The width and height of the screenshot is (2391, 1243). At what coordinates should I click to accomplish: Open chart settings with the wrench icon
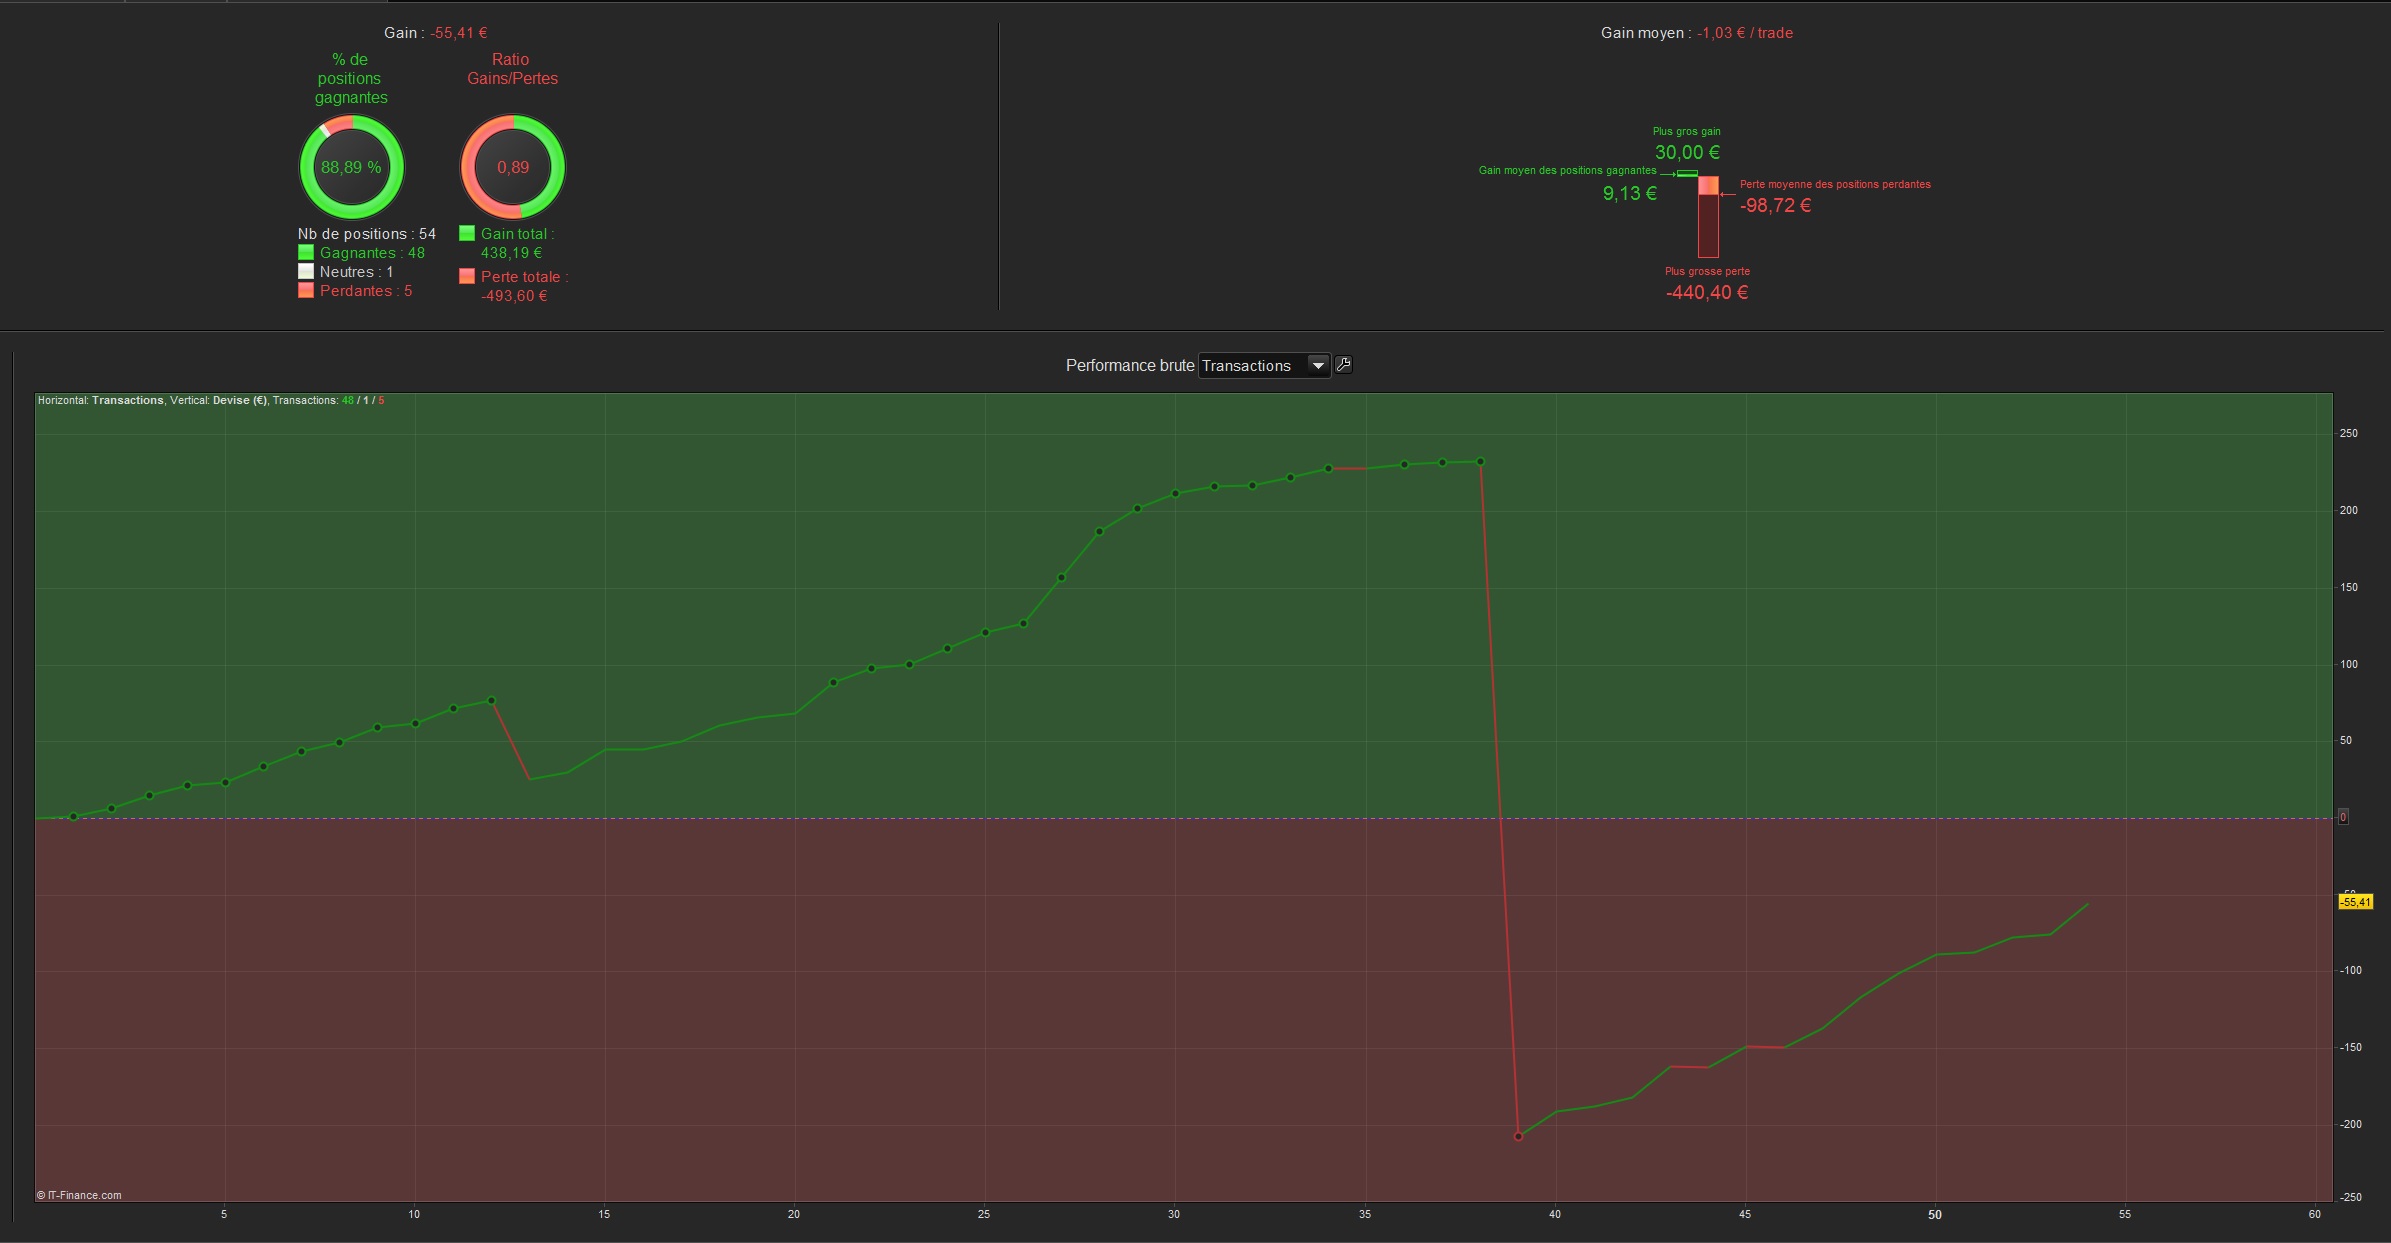point(1343,365)
